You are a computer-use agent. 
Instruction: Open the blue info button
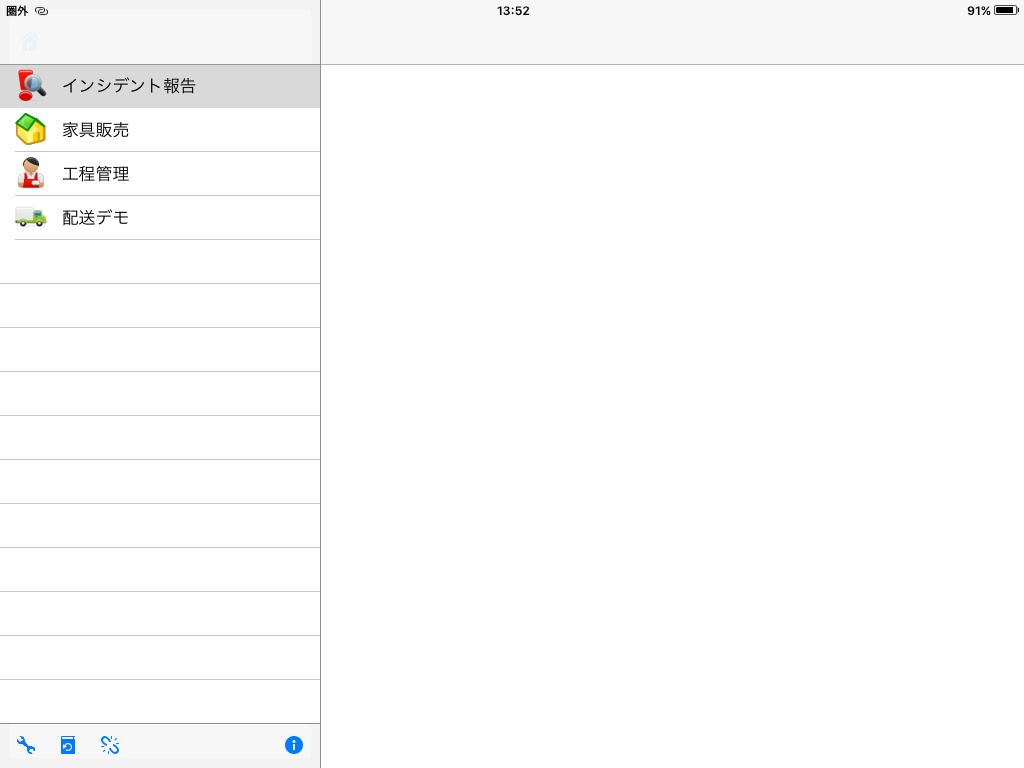(x=293, y=745)
